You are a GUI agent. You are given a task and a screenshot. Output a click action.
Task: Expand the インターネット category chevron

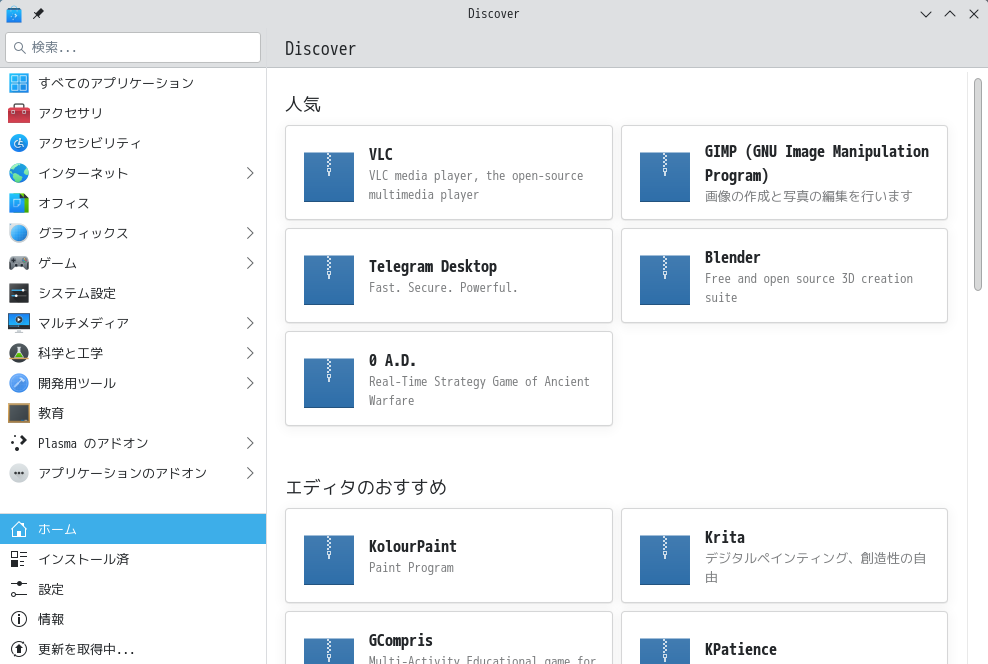[x=250, y=173]
